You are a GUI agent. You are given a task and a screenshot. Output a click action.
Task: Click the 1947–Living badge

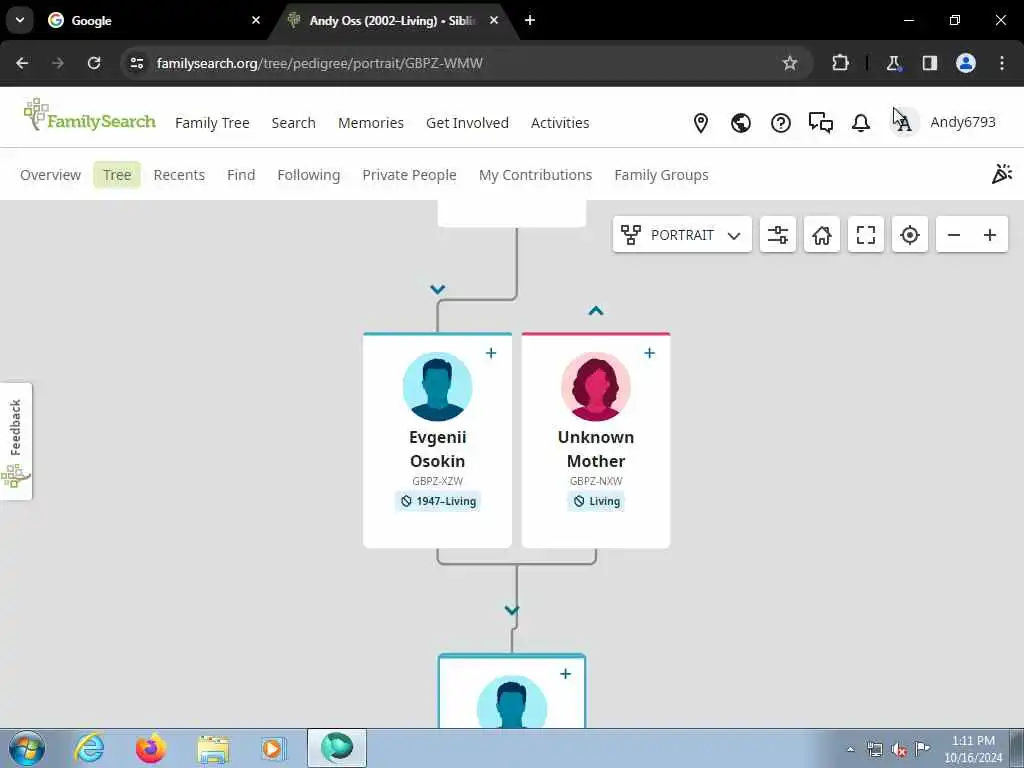click(x=438, y=501)
